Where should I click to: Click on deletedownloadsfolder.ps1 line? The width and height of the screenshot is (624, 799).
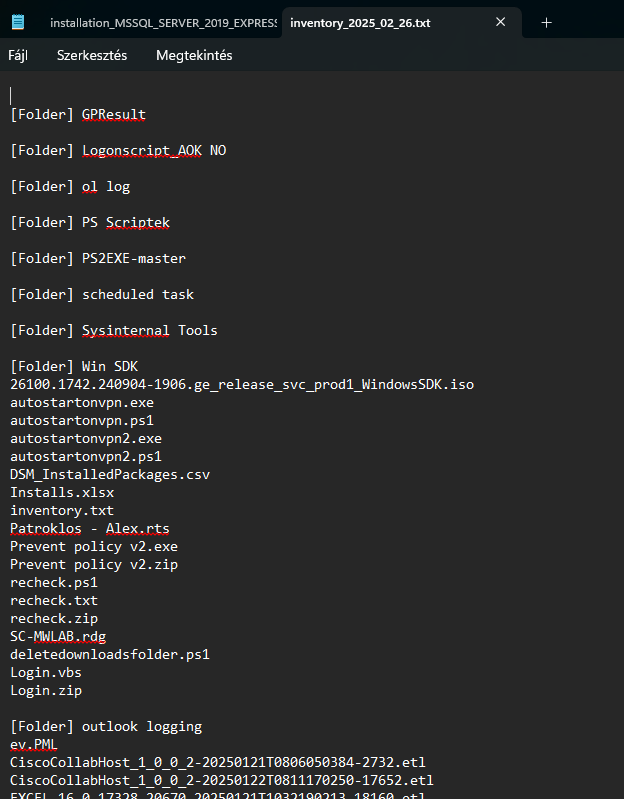tap(110, 654)
